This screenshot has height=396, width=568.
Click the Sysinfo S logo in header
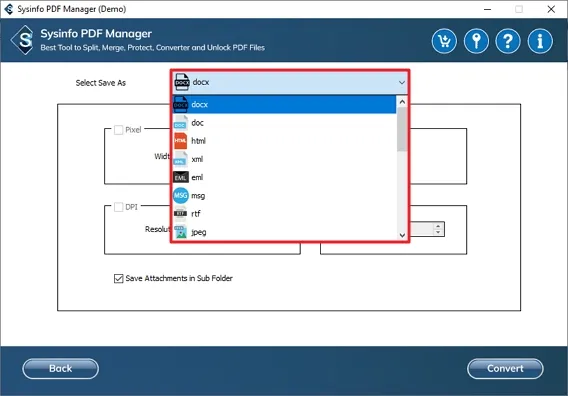[23, 40]
